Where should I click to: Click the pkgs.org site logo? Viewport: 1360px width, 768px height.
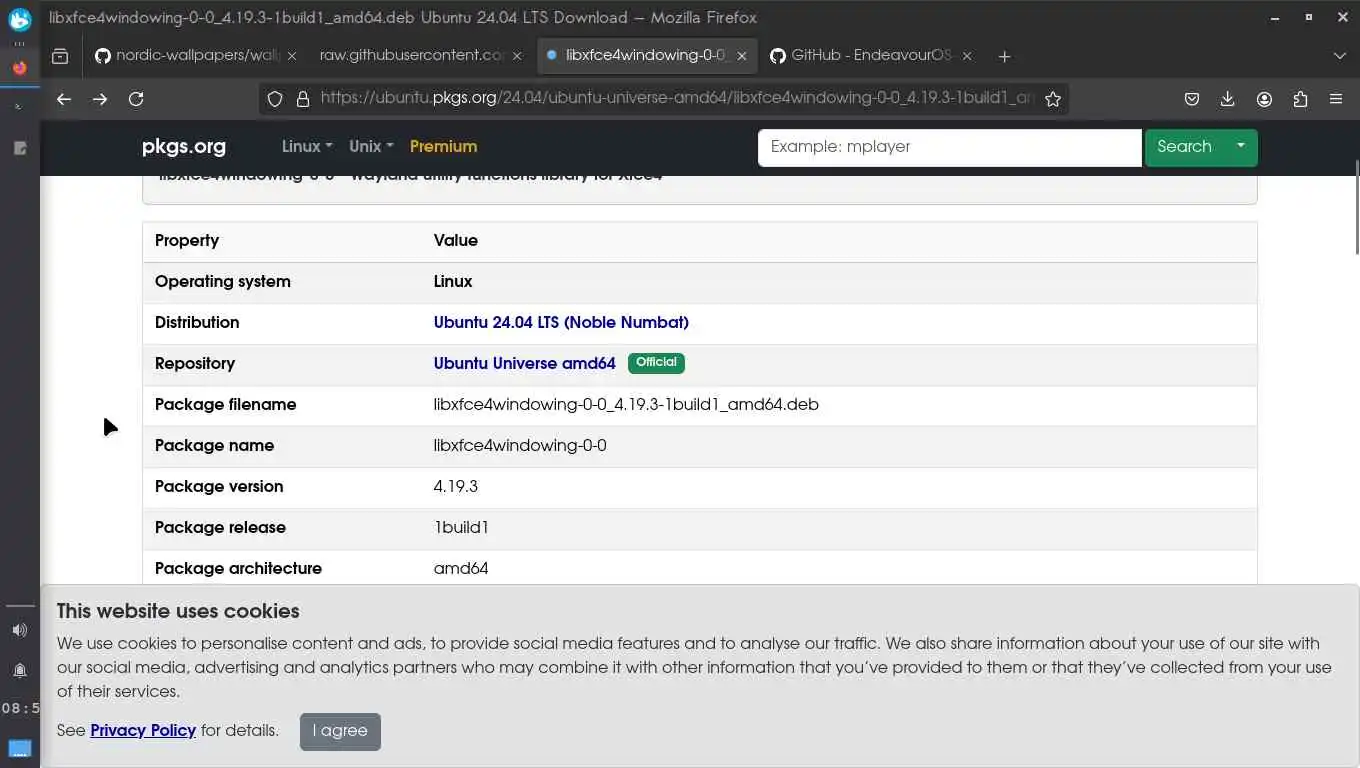point(184,147)
